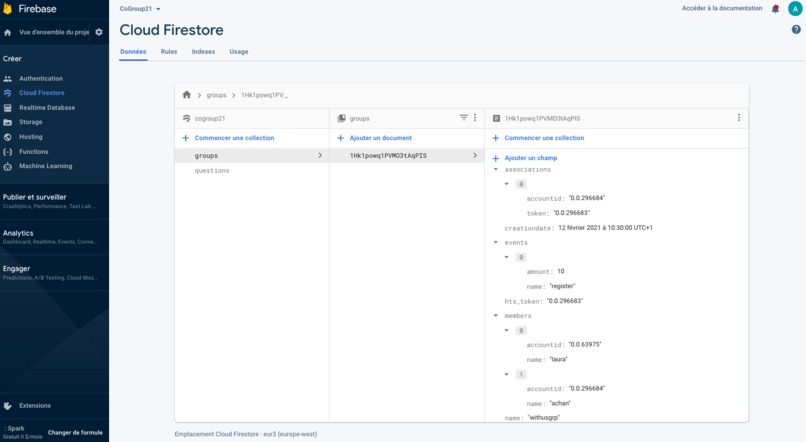This screenshot has height=442, width=806.
Task: Click the Realtime Database icon
Action: (7, 108)
